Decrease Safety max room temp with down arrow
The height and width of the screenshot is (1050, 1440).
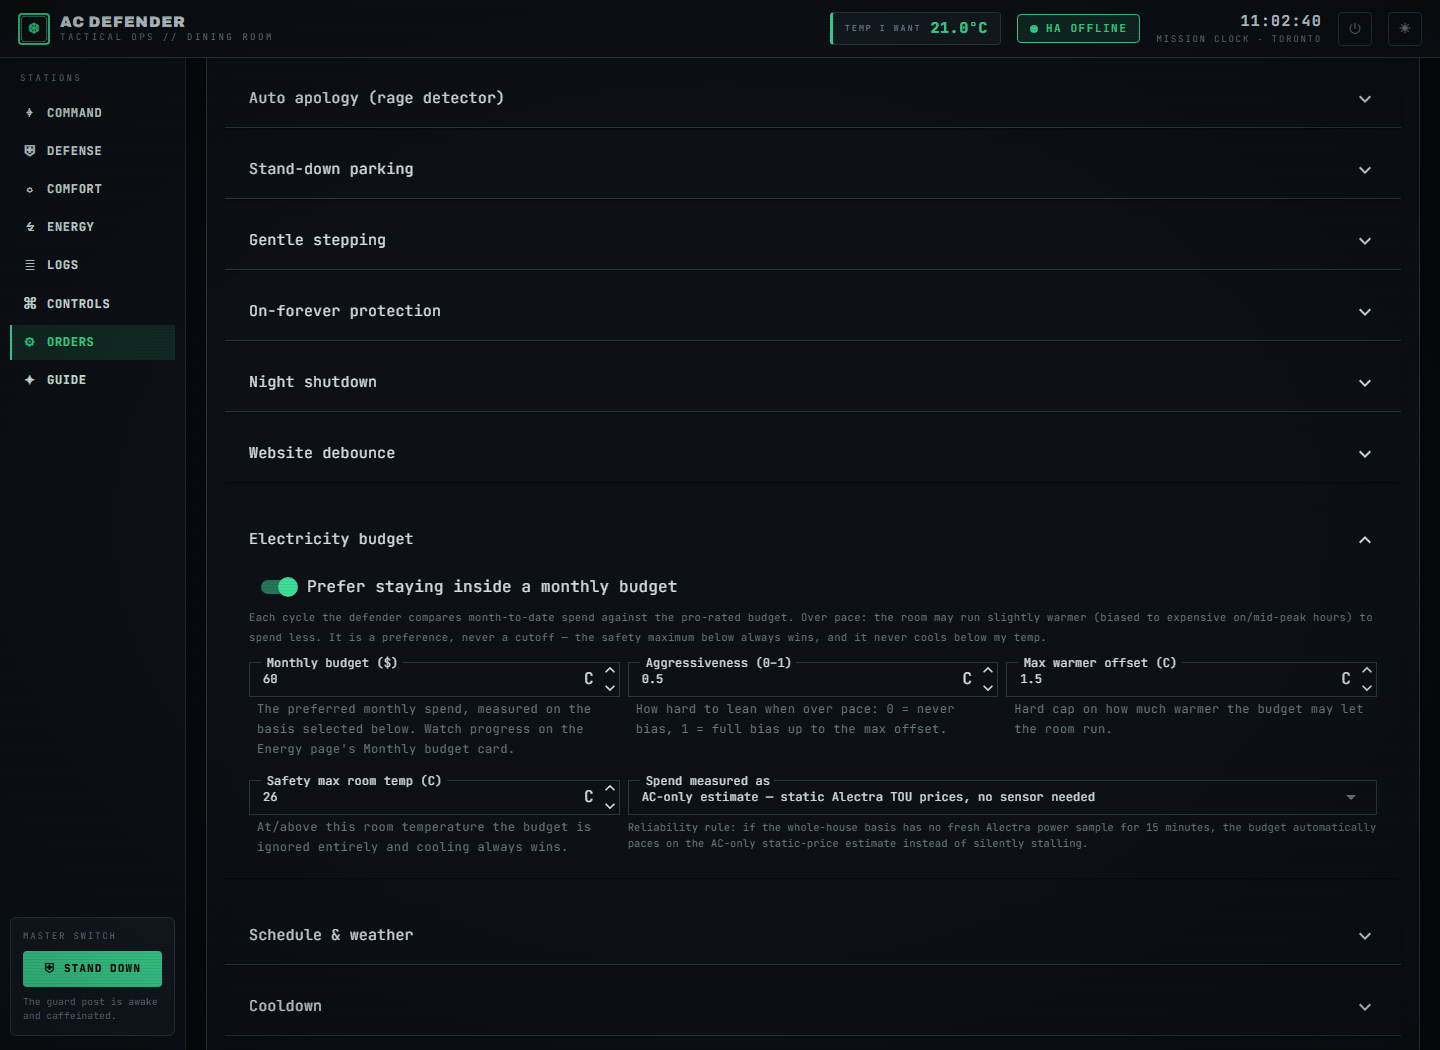pos(610,806)
